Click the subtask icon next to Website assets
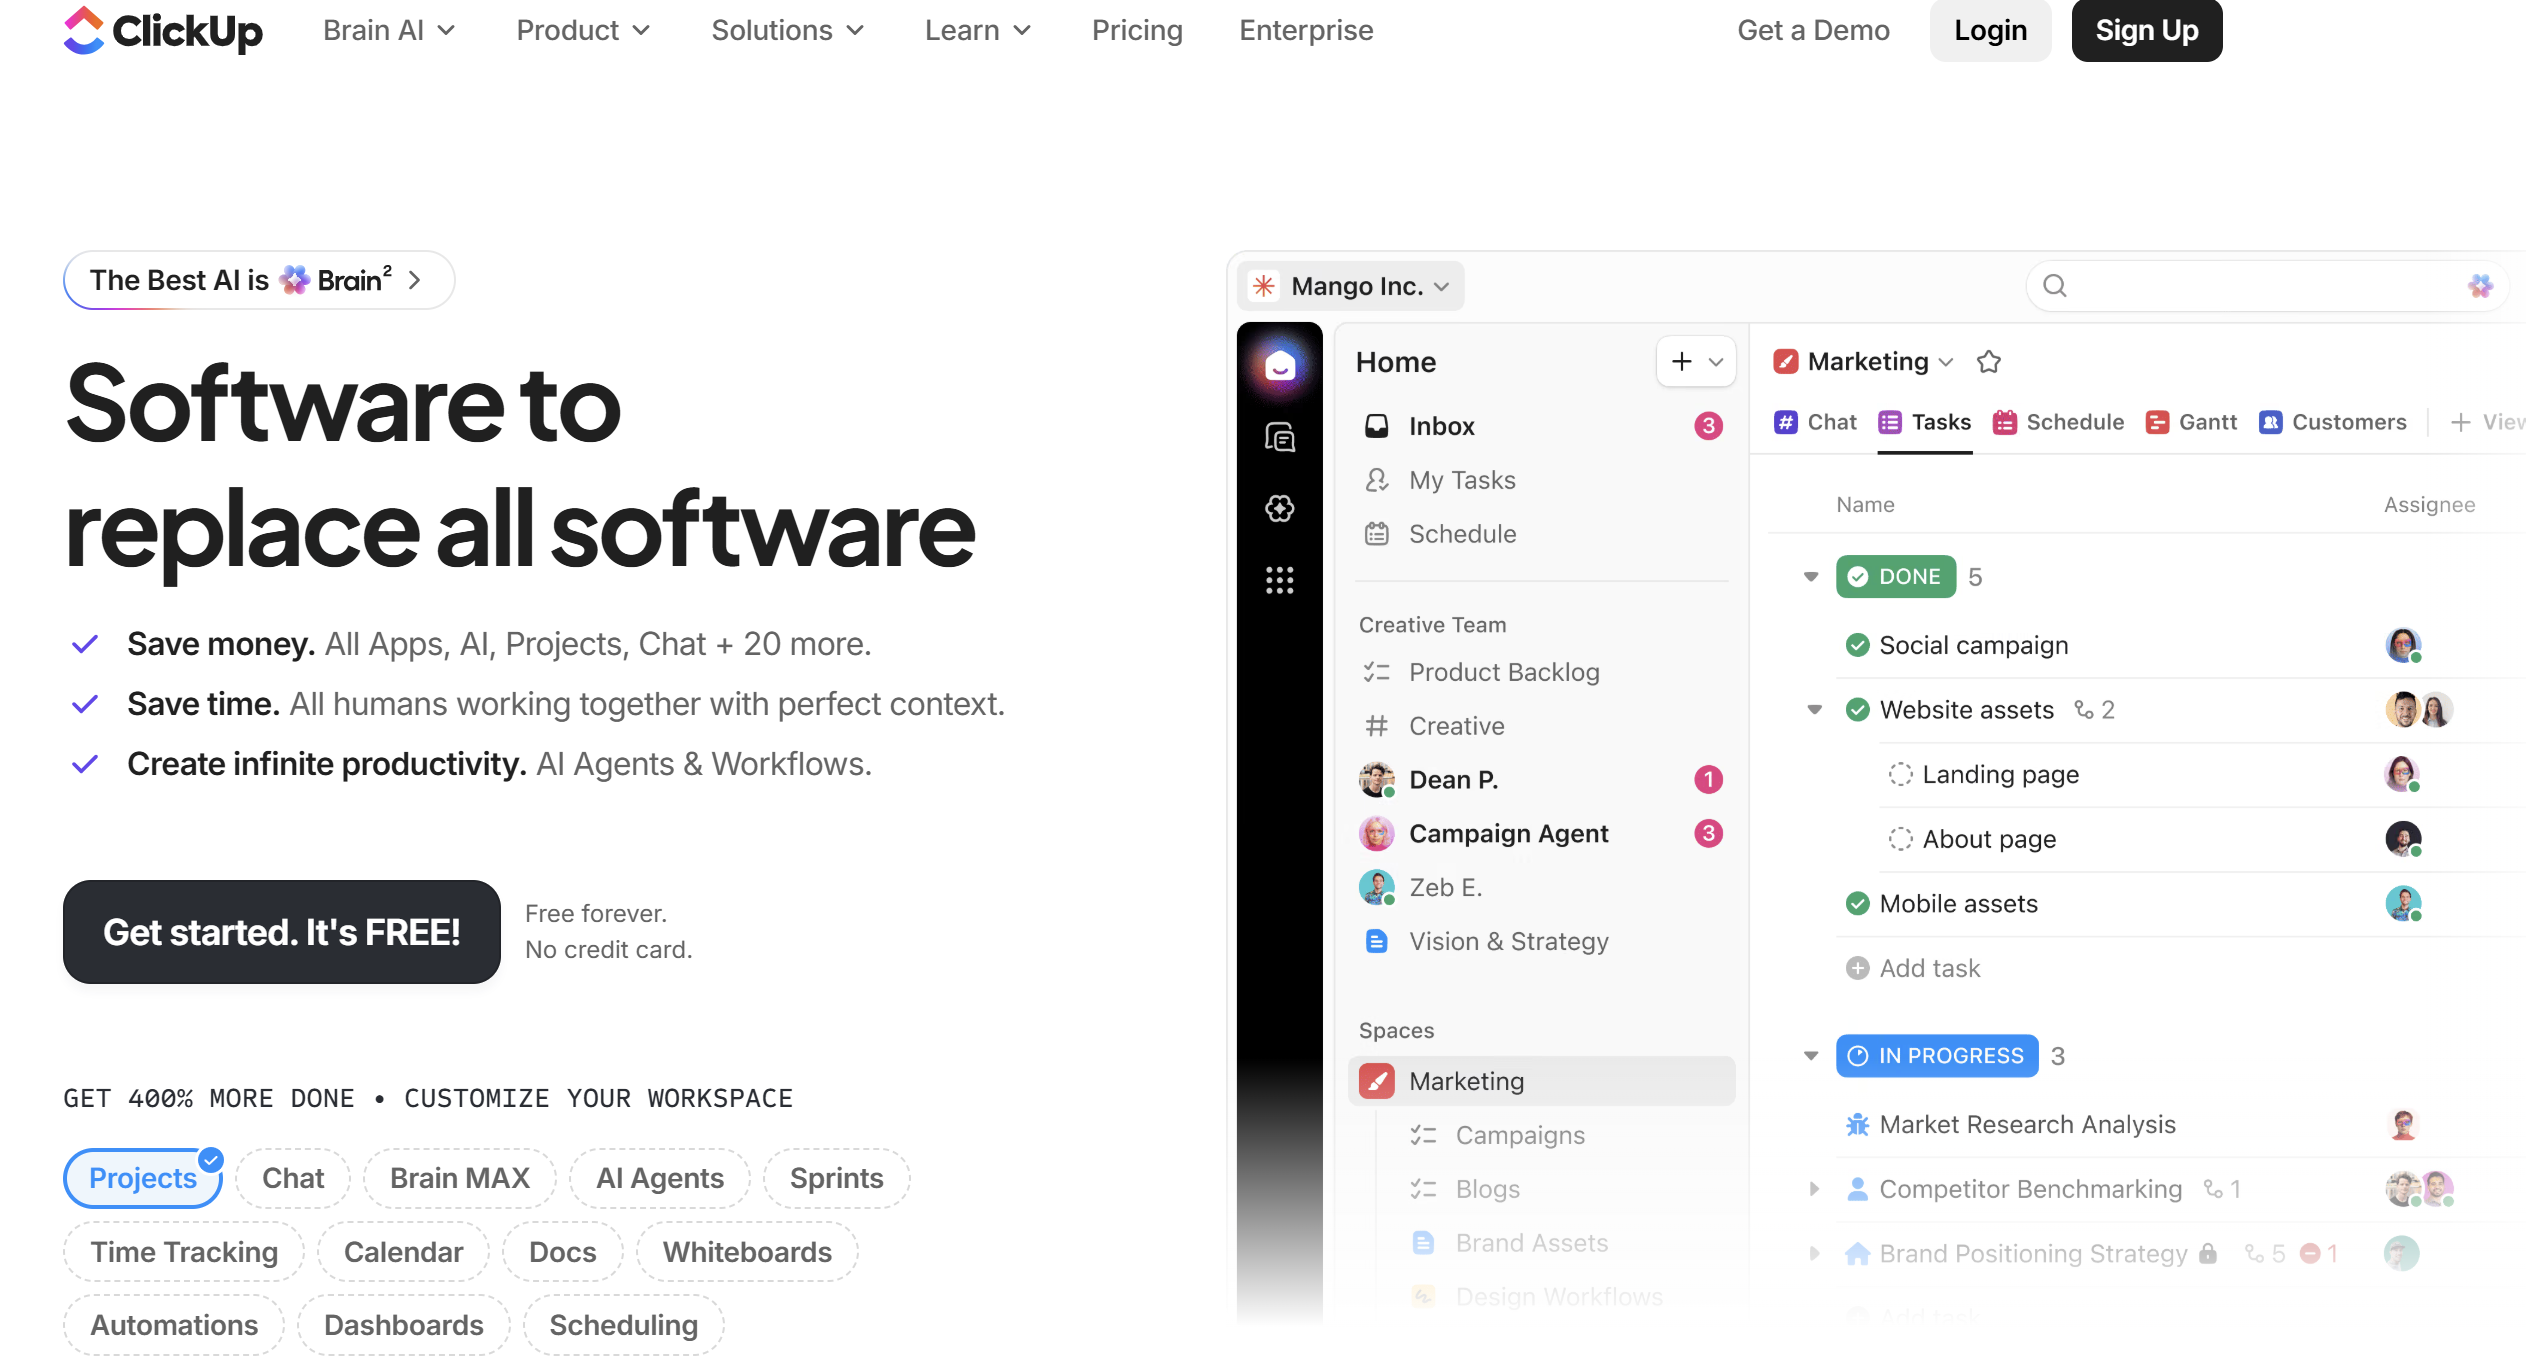 tap(2084, 710)
